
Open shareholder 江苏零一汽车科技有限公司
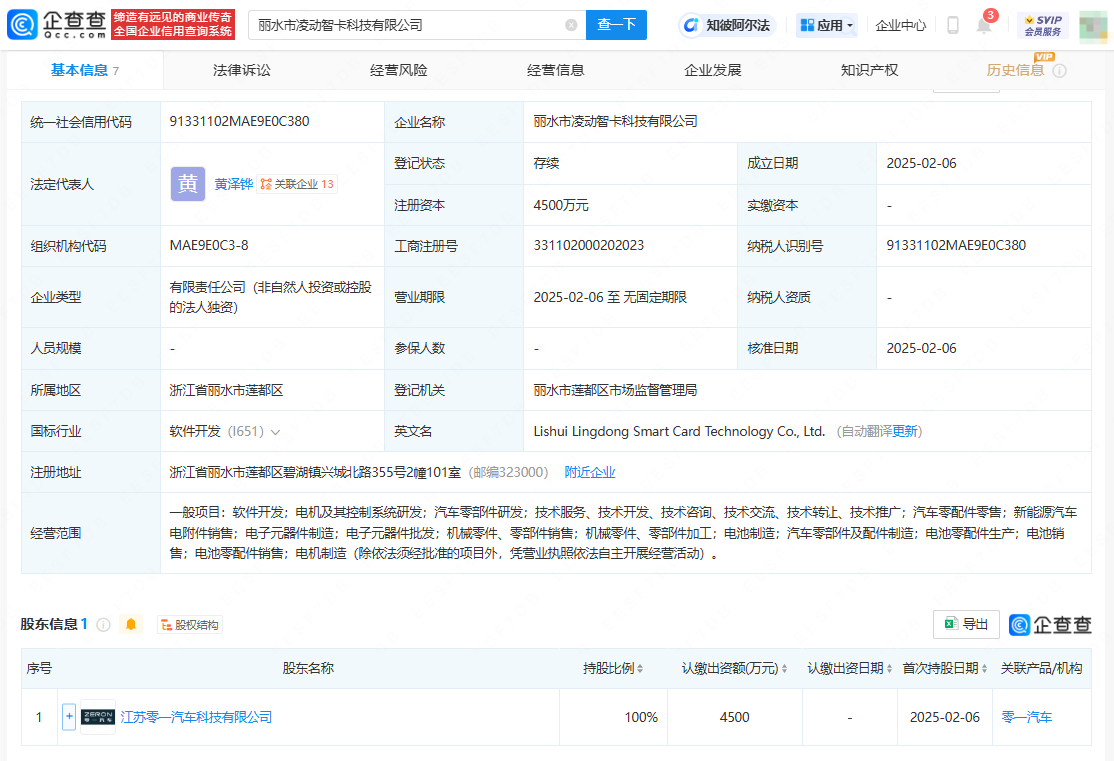click(196, 718)
